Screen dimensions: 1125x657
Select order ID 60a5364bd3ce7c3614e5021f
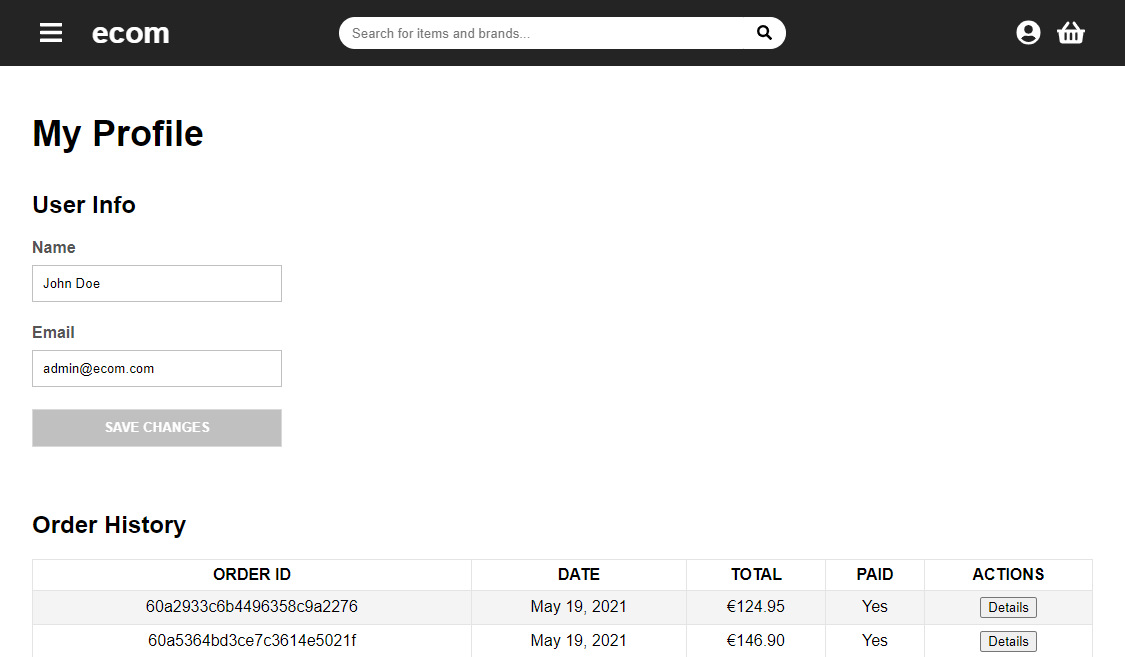pyautogui.click(x=252, y=641)
